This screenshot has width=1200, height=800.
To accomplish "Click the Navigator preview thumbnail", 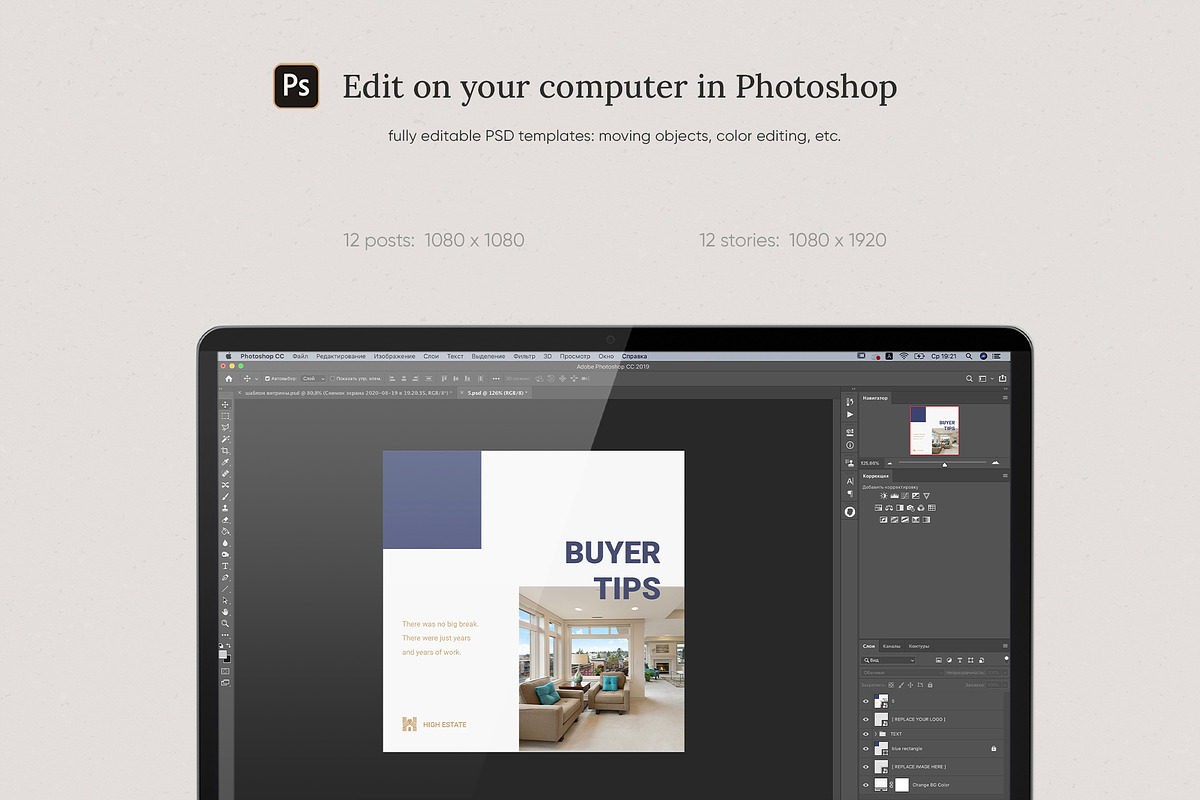I will point(934,431).
